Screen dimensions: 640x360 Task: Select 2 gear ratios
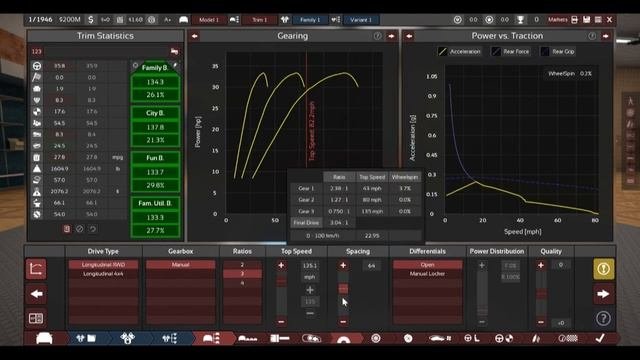click(x=242, y=264)
